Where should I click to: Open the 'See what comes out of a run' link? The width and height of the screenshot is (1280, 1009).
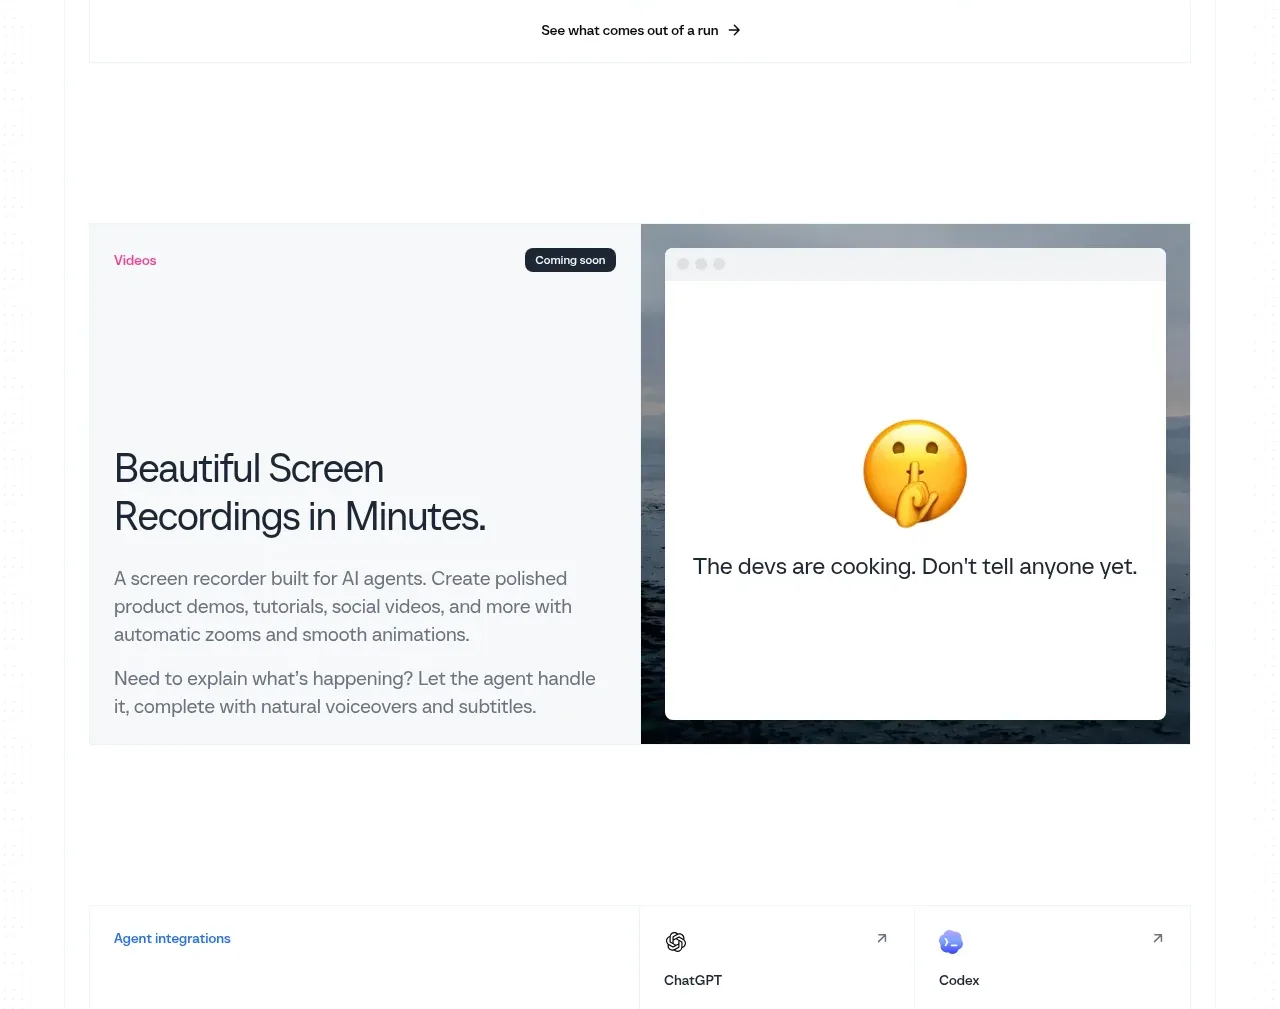coord(640,30)
